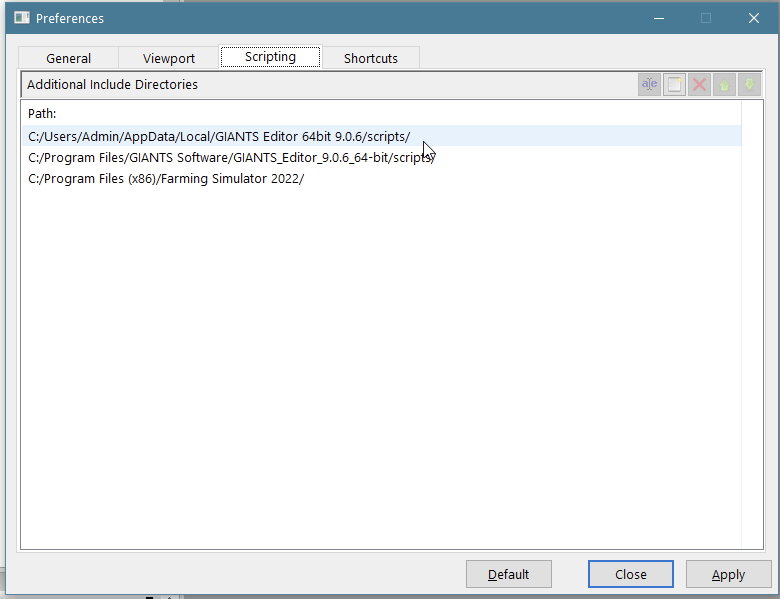The image size is (780, 599).
Task: Select the Farming Simulator 2022 path
Action: tap(166, 179)
